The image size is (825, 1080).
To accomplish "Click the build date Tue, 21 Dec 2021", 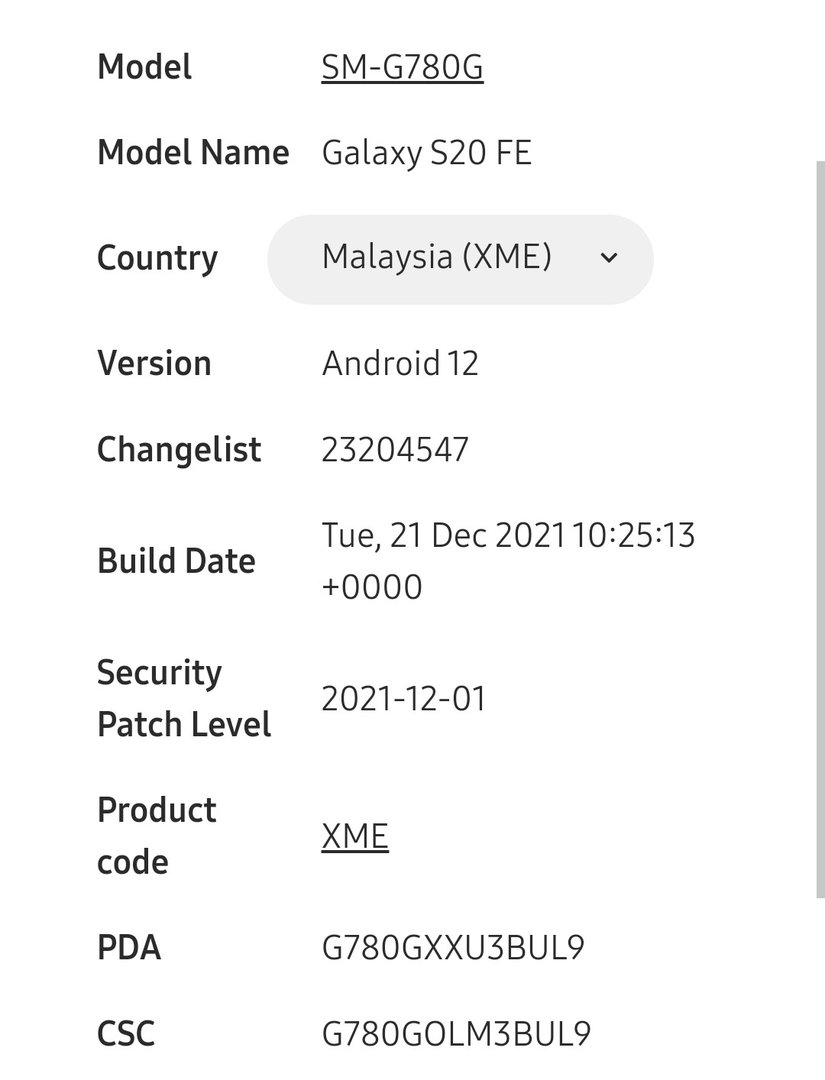I will pyautogui.click(x=443, y=535).
